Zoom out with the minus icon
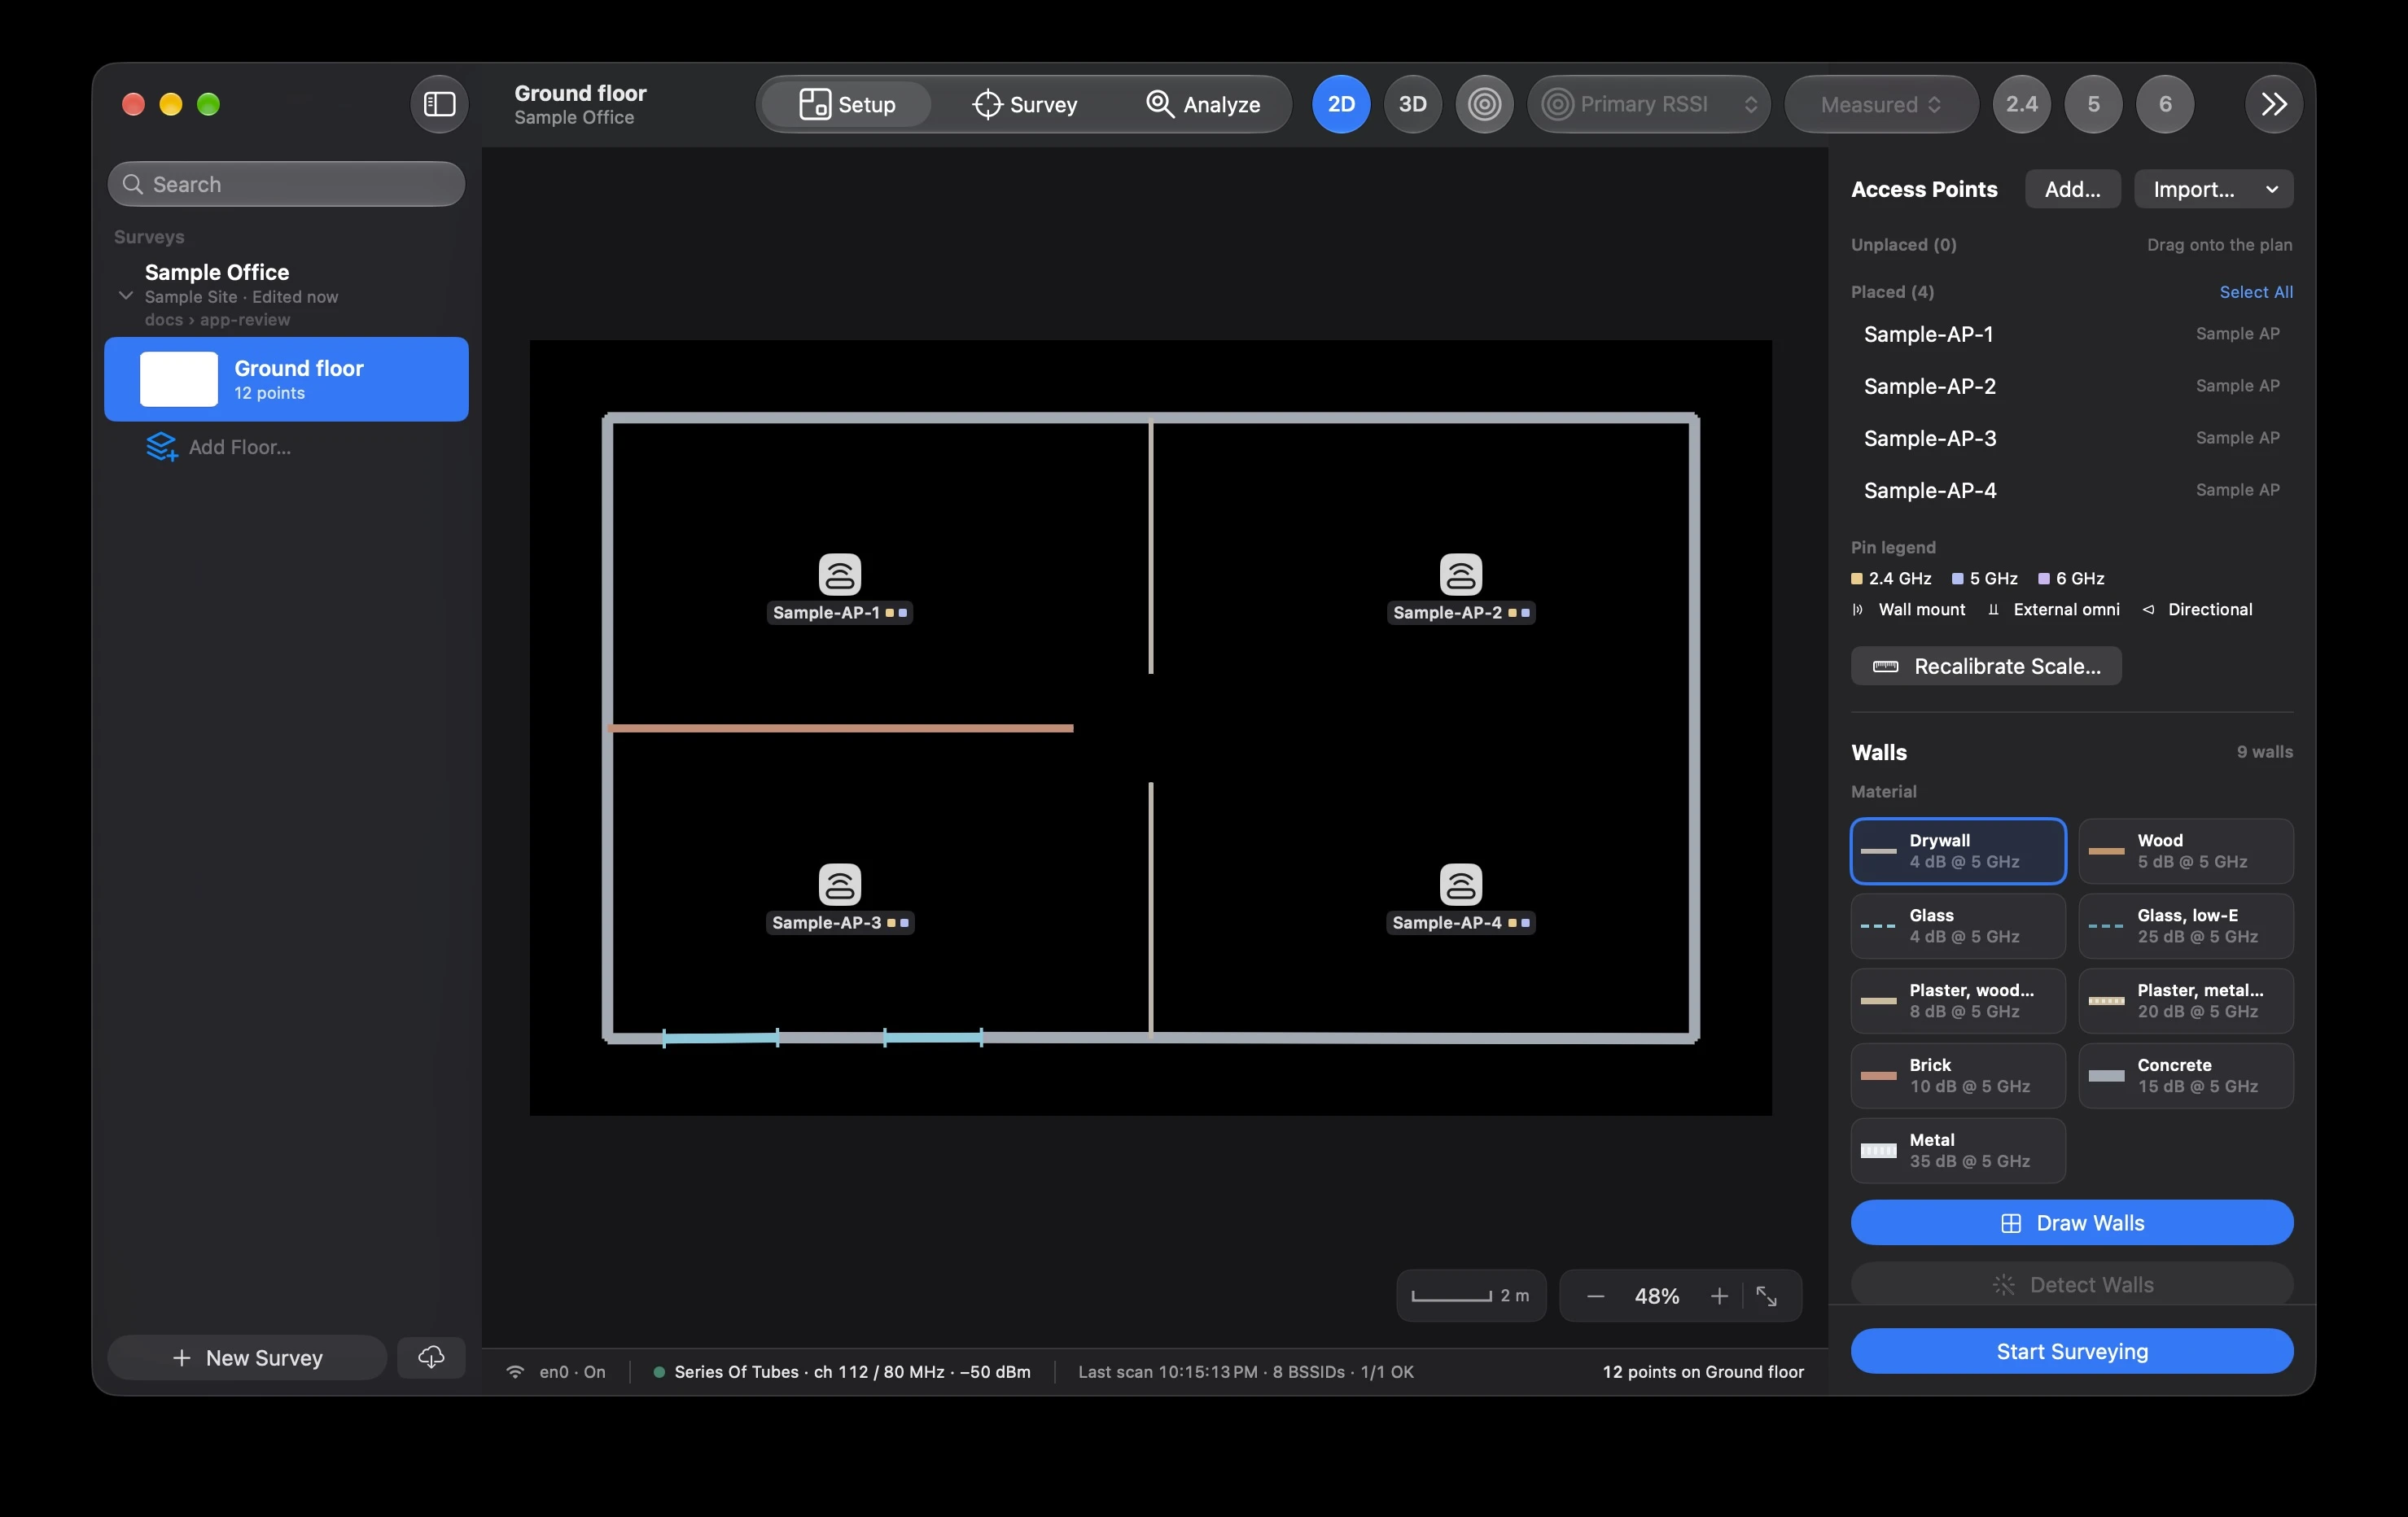2408x1517 pixels. (x=1596, y=1296)
